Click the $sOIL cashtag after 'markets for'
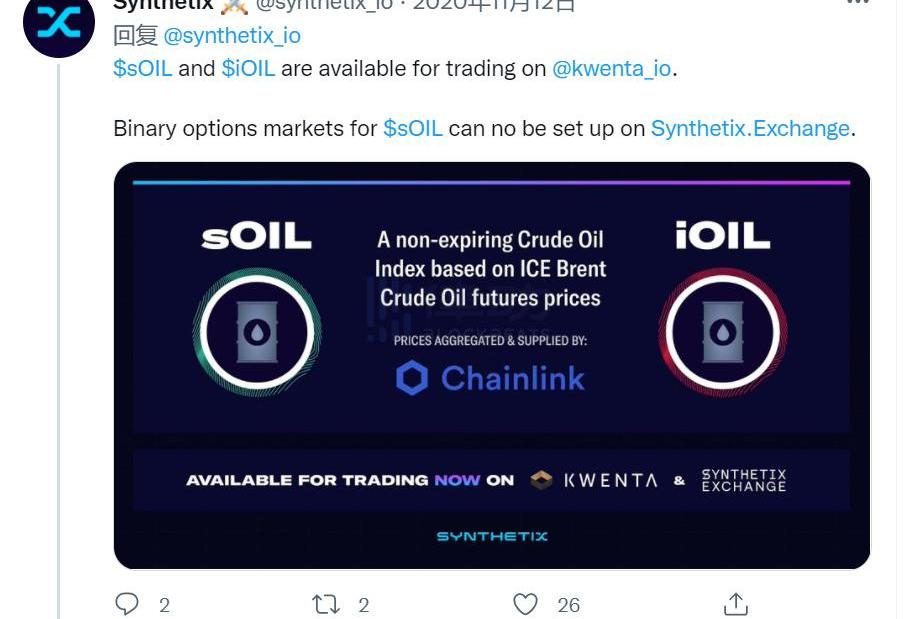This screenshot has height=619, width=917. click(x=413, y=128)
